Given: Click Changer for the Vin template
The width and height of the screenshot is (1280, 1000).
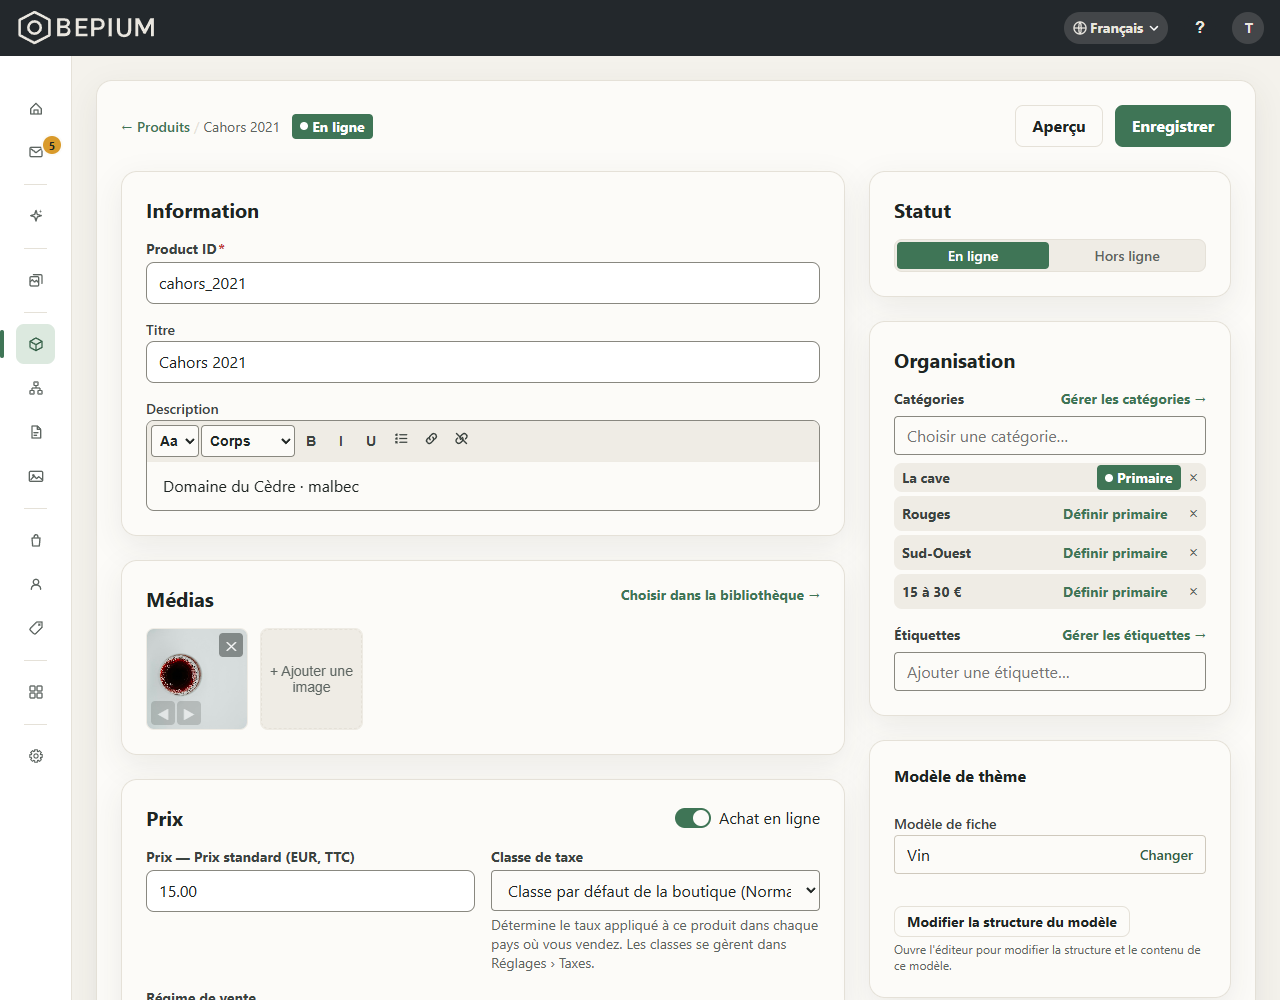Looking at the screenshot, I should click(1166, 855).
